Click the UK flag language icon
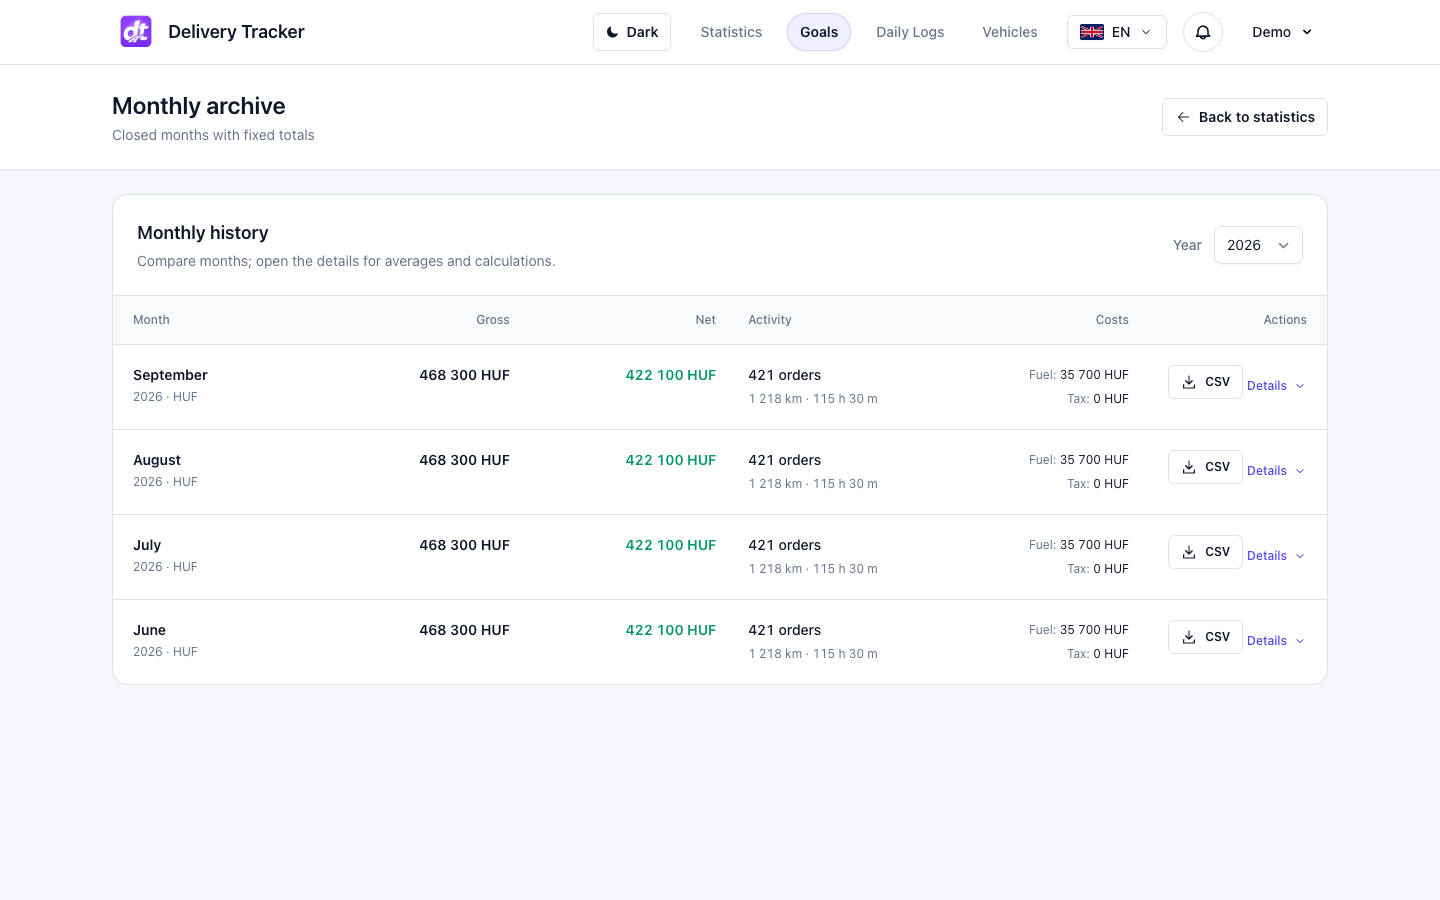The width and height of the screenshot is (1440, 900). tap(1092, 32)
